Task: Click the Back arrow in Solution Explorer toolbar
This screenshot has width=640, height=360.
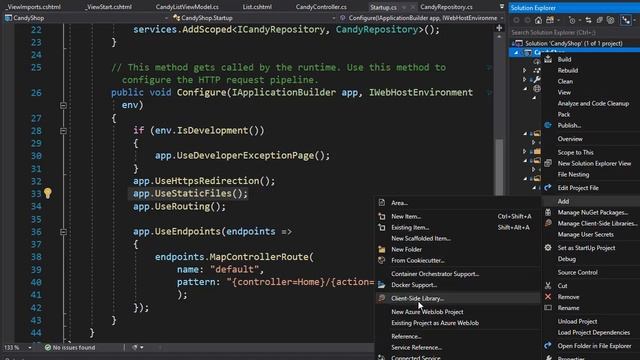Action: [516, 20]
